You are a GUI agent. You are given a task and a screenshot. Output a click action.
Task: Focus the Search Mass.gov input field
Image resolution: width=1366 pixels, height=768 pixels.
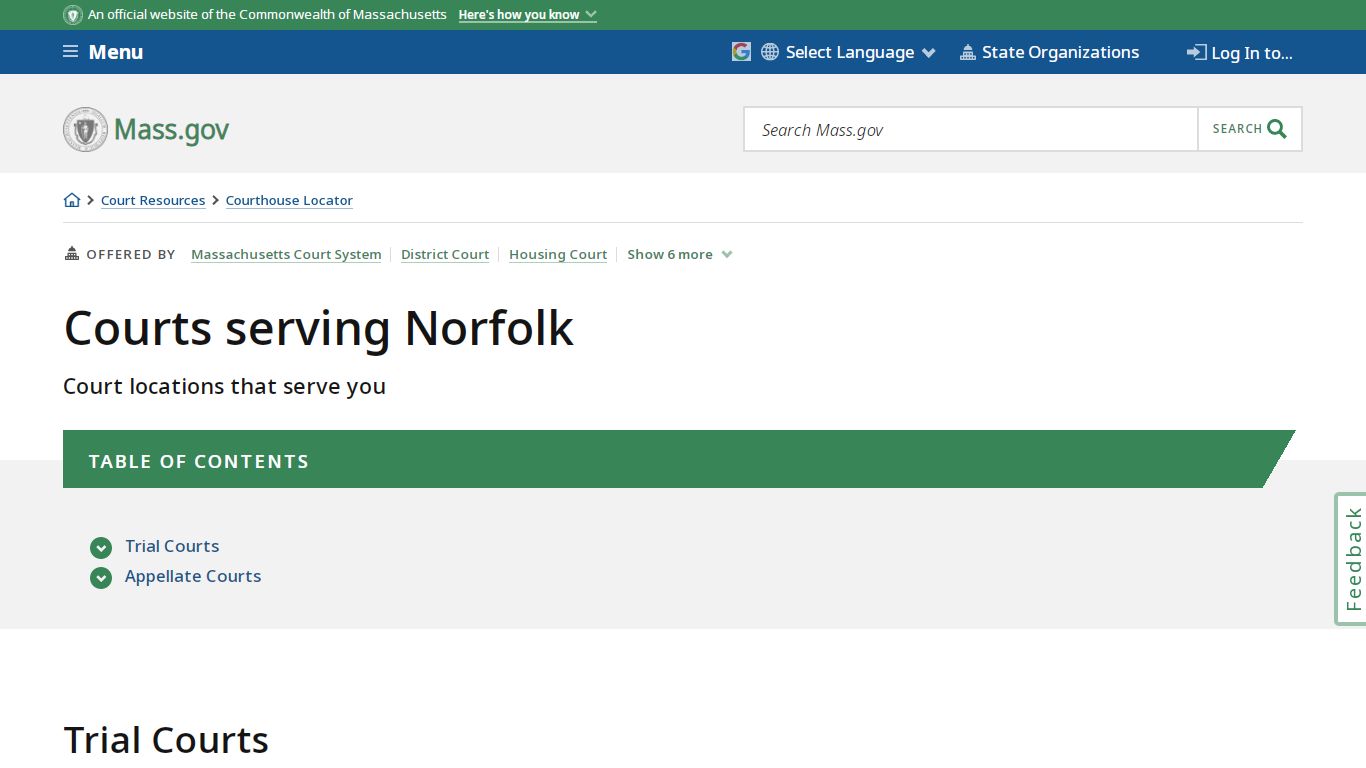click(x=971, y=129)
